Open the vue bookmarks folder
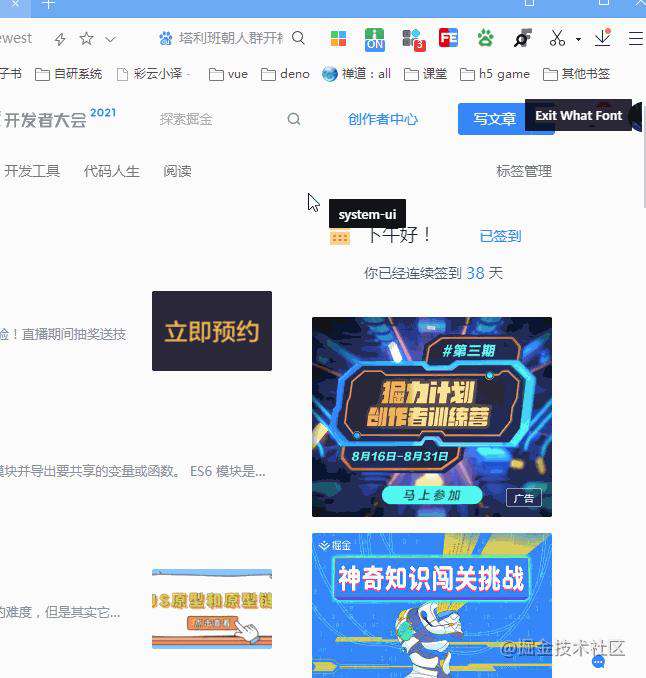 tap(228, 74)
